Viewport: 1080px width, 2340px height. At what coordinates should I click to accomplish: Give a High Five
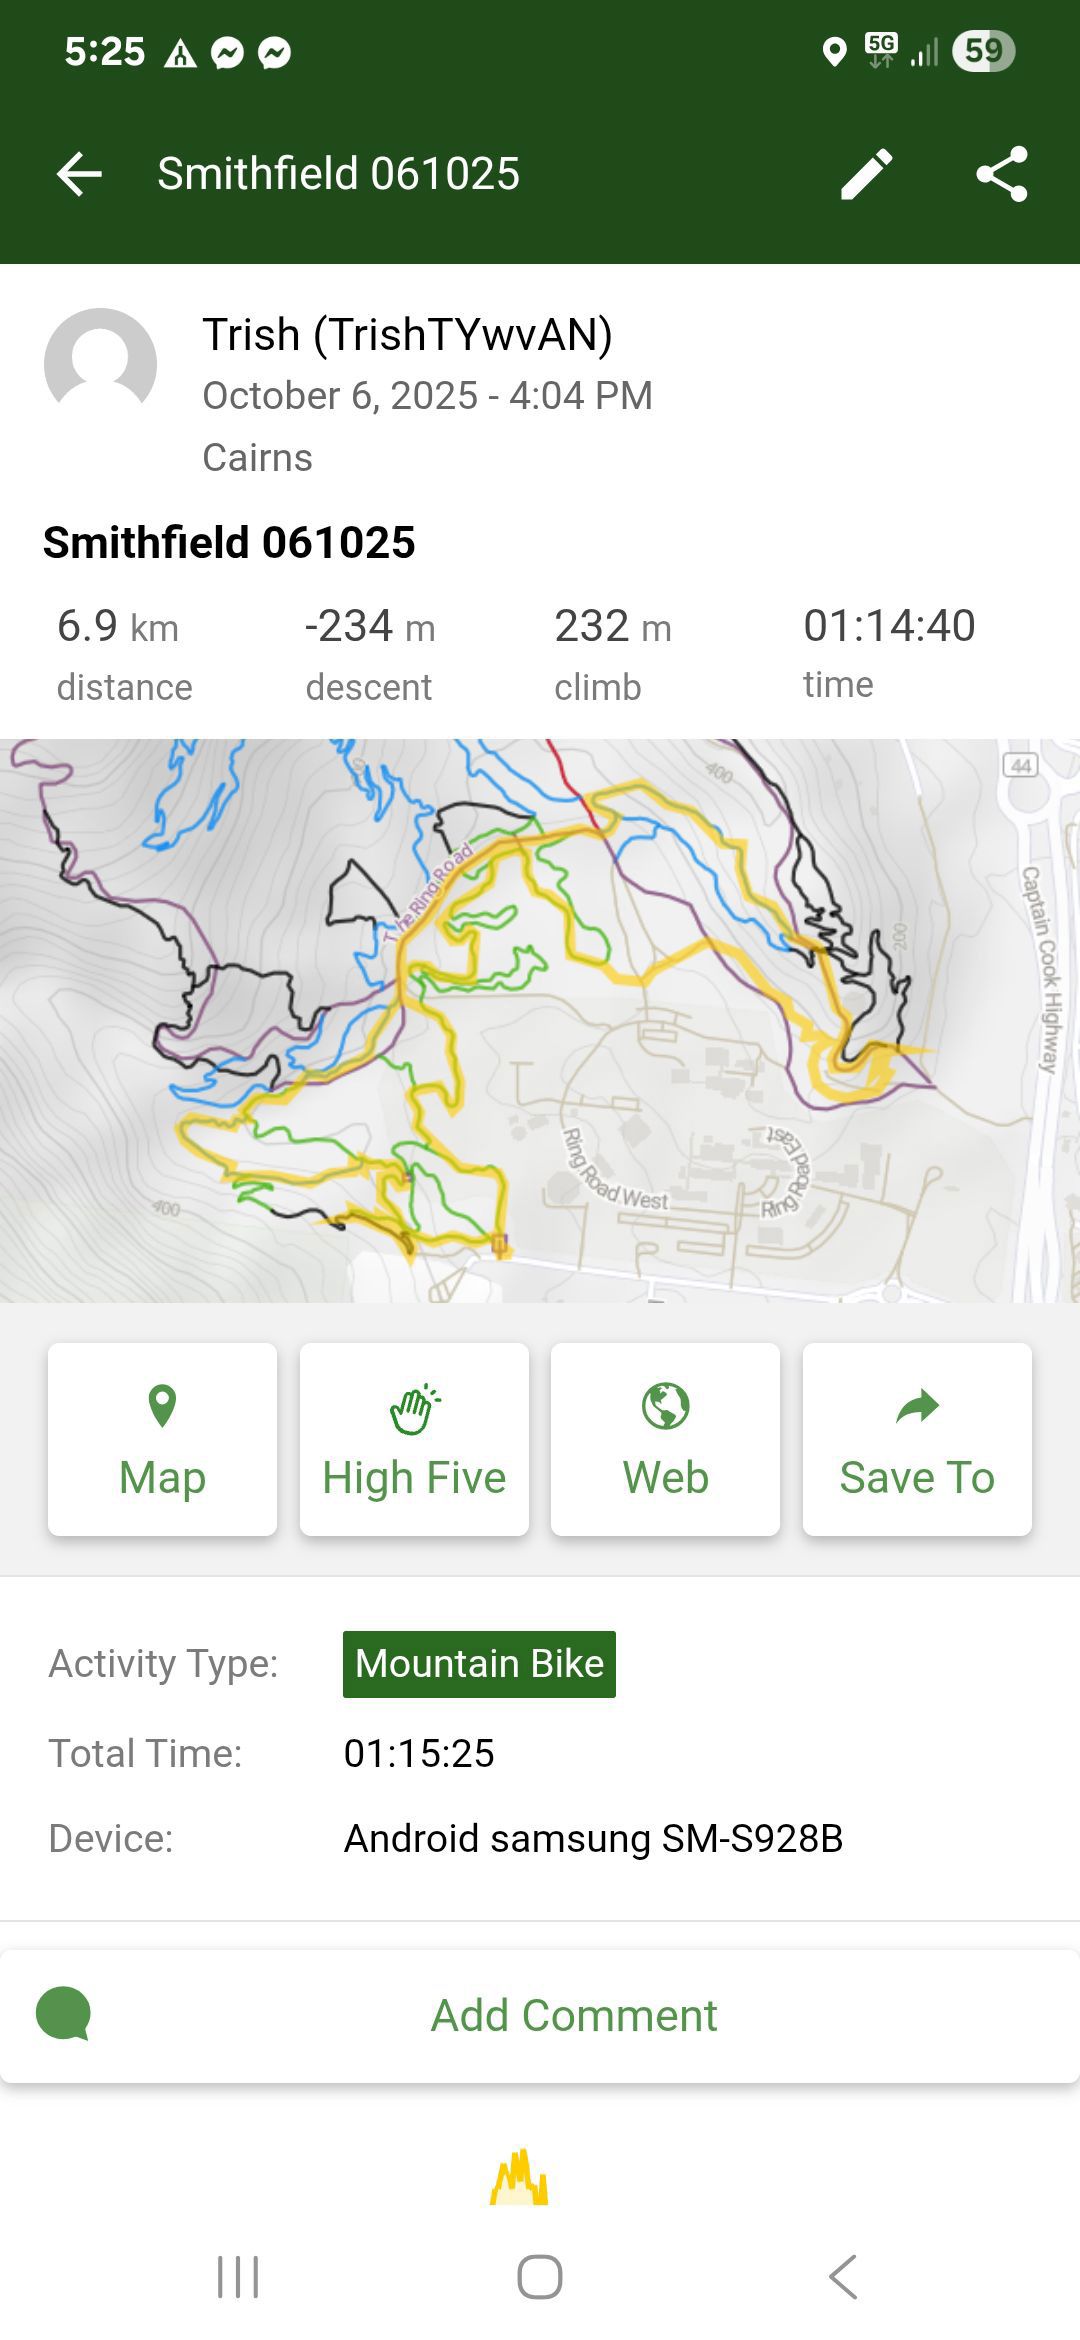(414, 1439)
